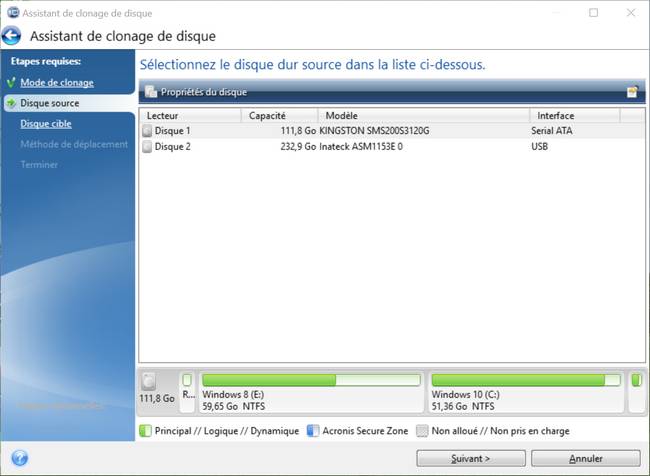The height and width of the screenshot is (476, 650).
Task: Click the blue back arrow icon
Action: pyautogui.click(x=11, y=36)
